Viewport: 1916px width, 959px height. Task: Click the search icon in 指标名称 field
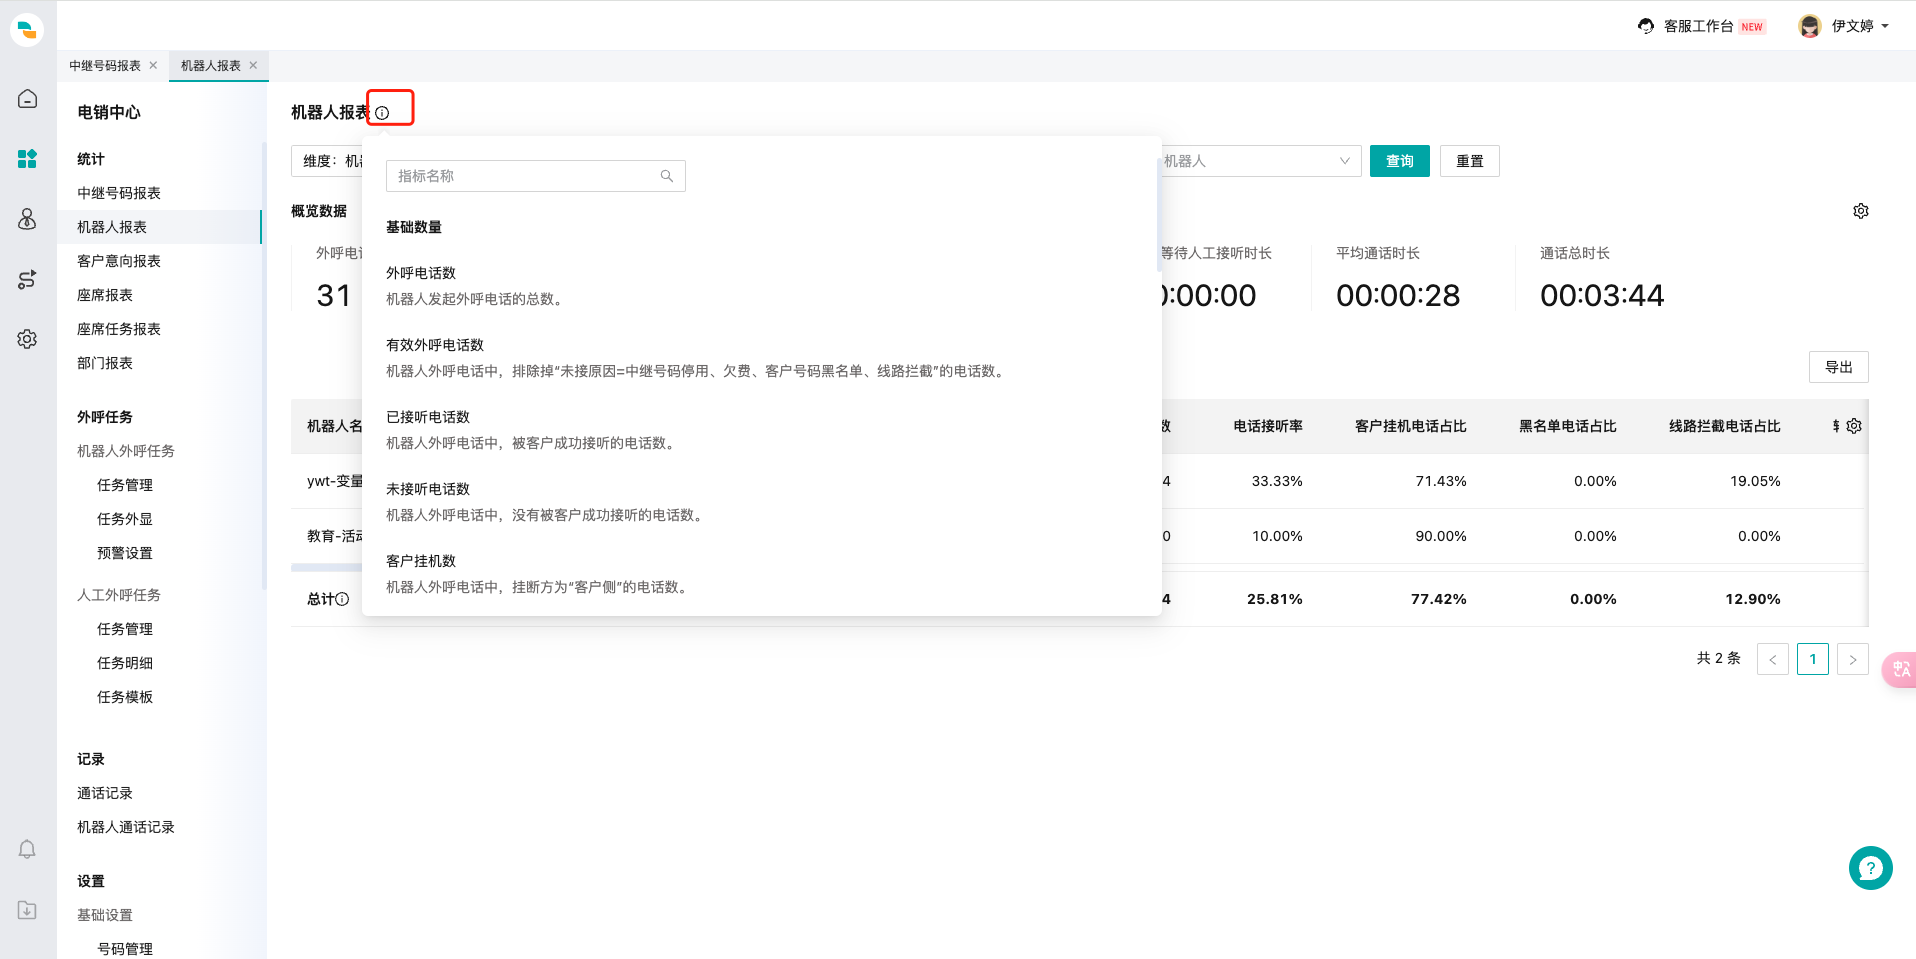[667, 176]
